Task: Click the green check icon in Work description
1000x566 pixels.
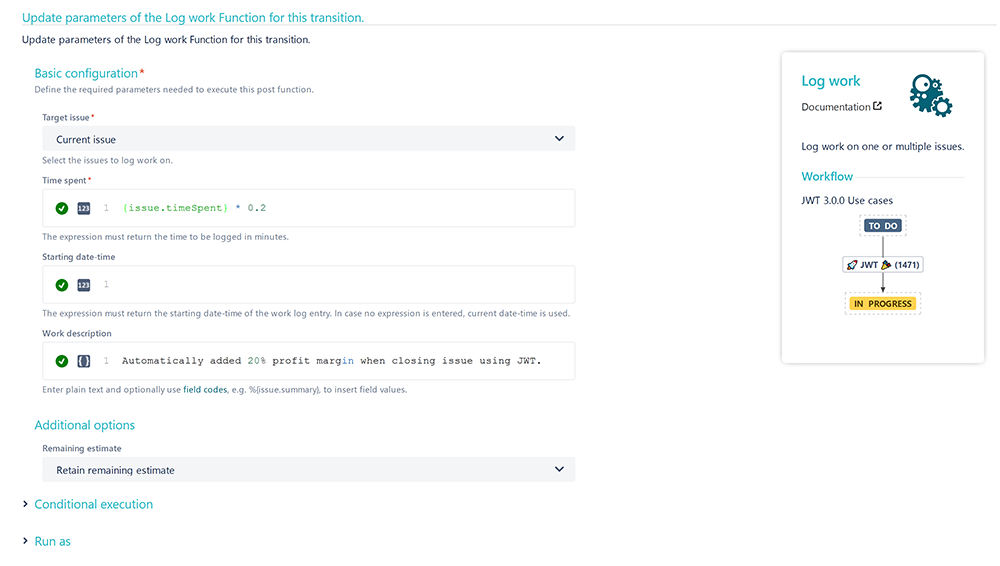Action: pos(62,361)
